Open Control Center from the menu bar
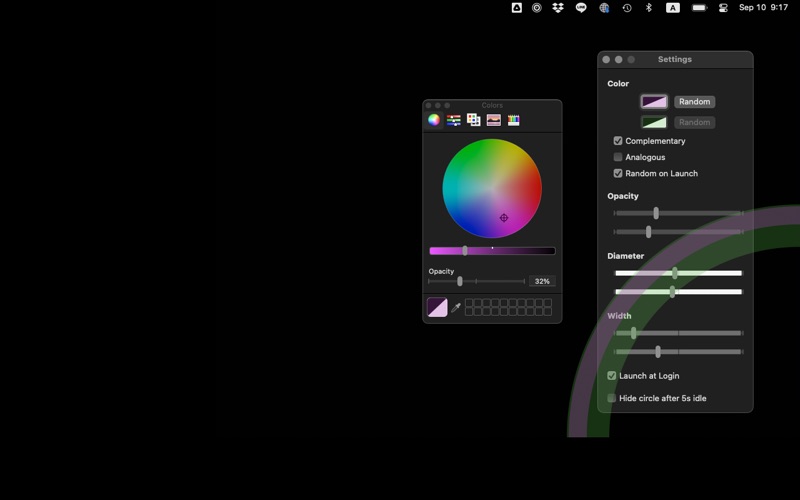800x500 pixels. [x=723, y=8]
